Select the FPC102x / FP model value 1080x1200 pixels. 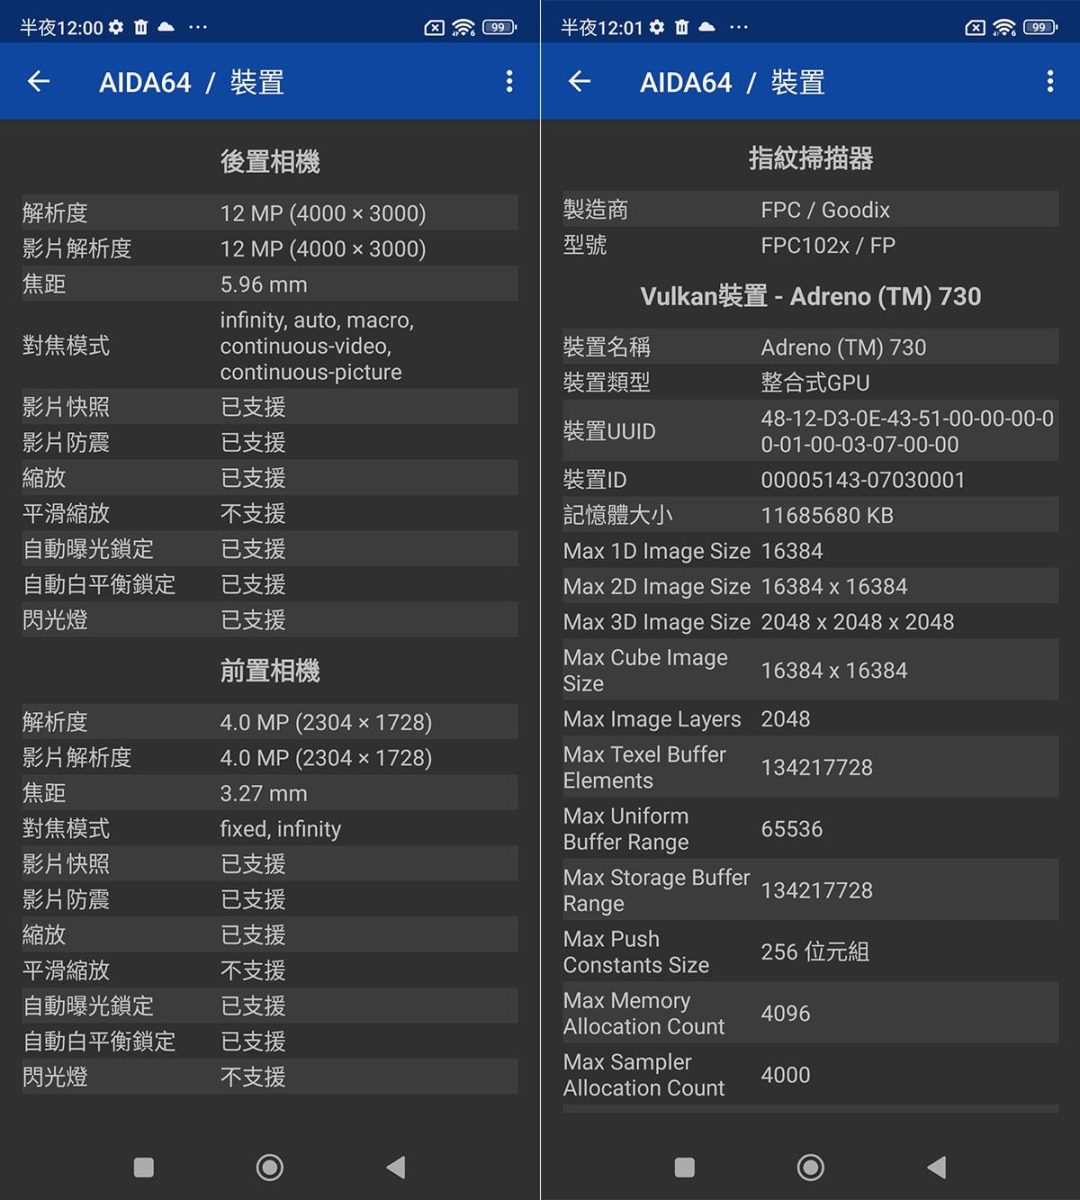click(x=828, y=245)
